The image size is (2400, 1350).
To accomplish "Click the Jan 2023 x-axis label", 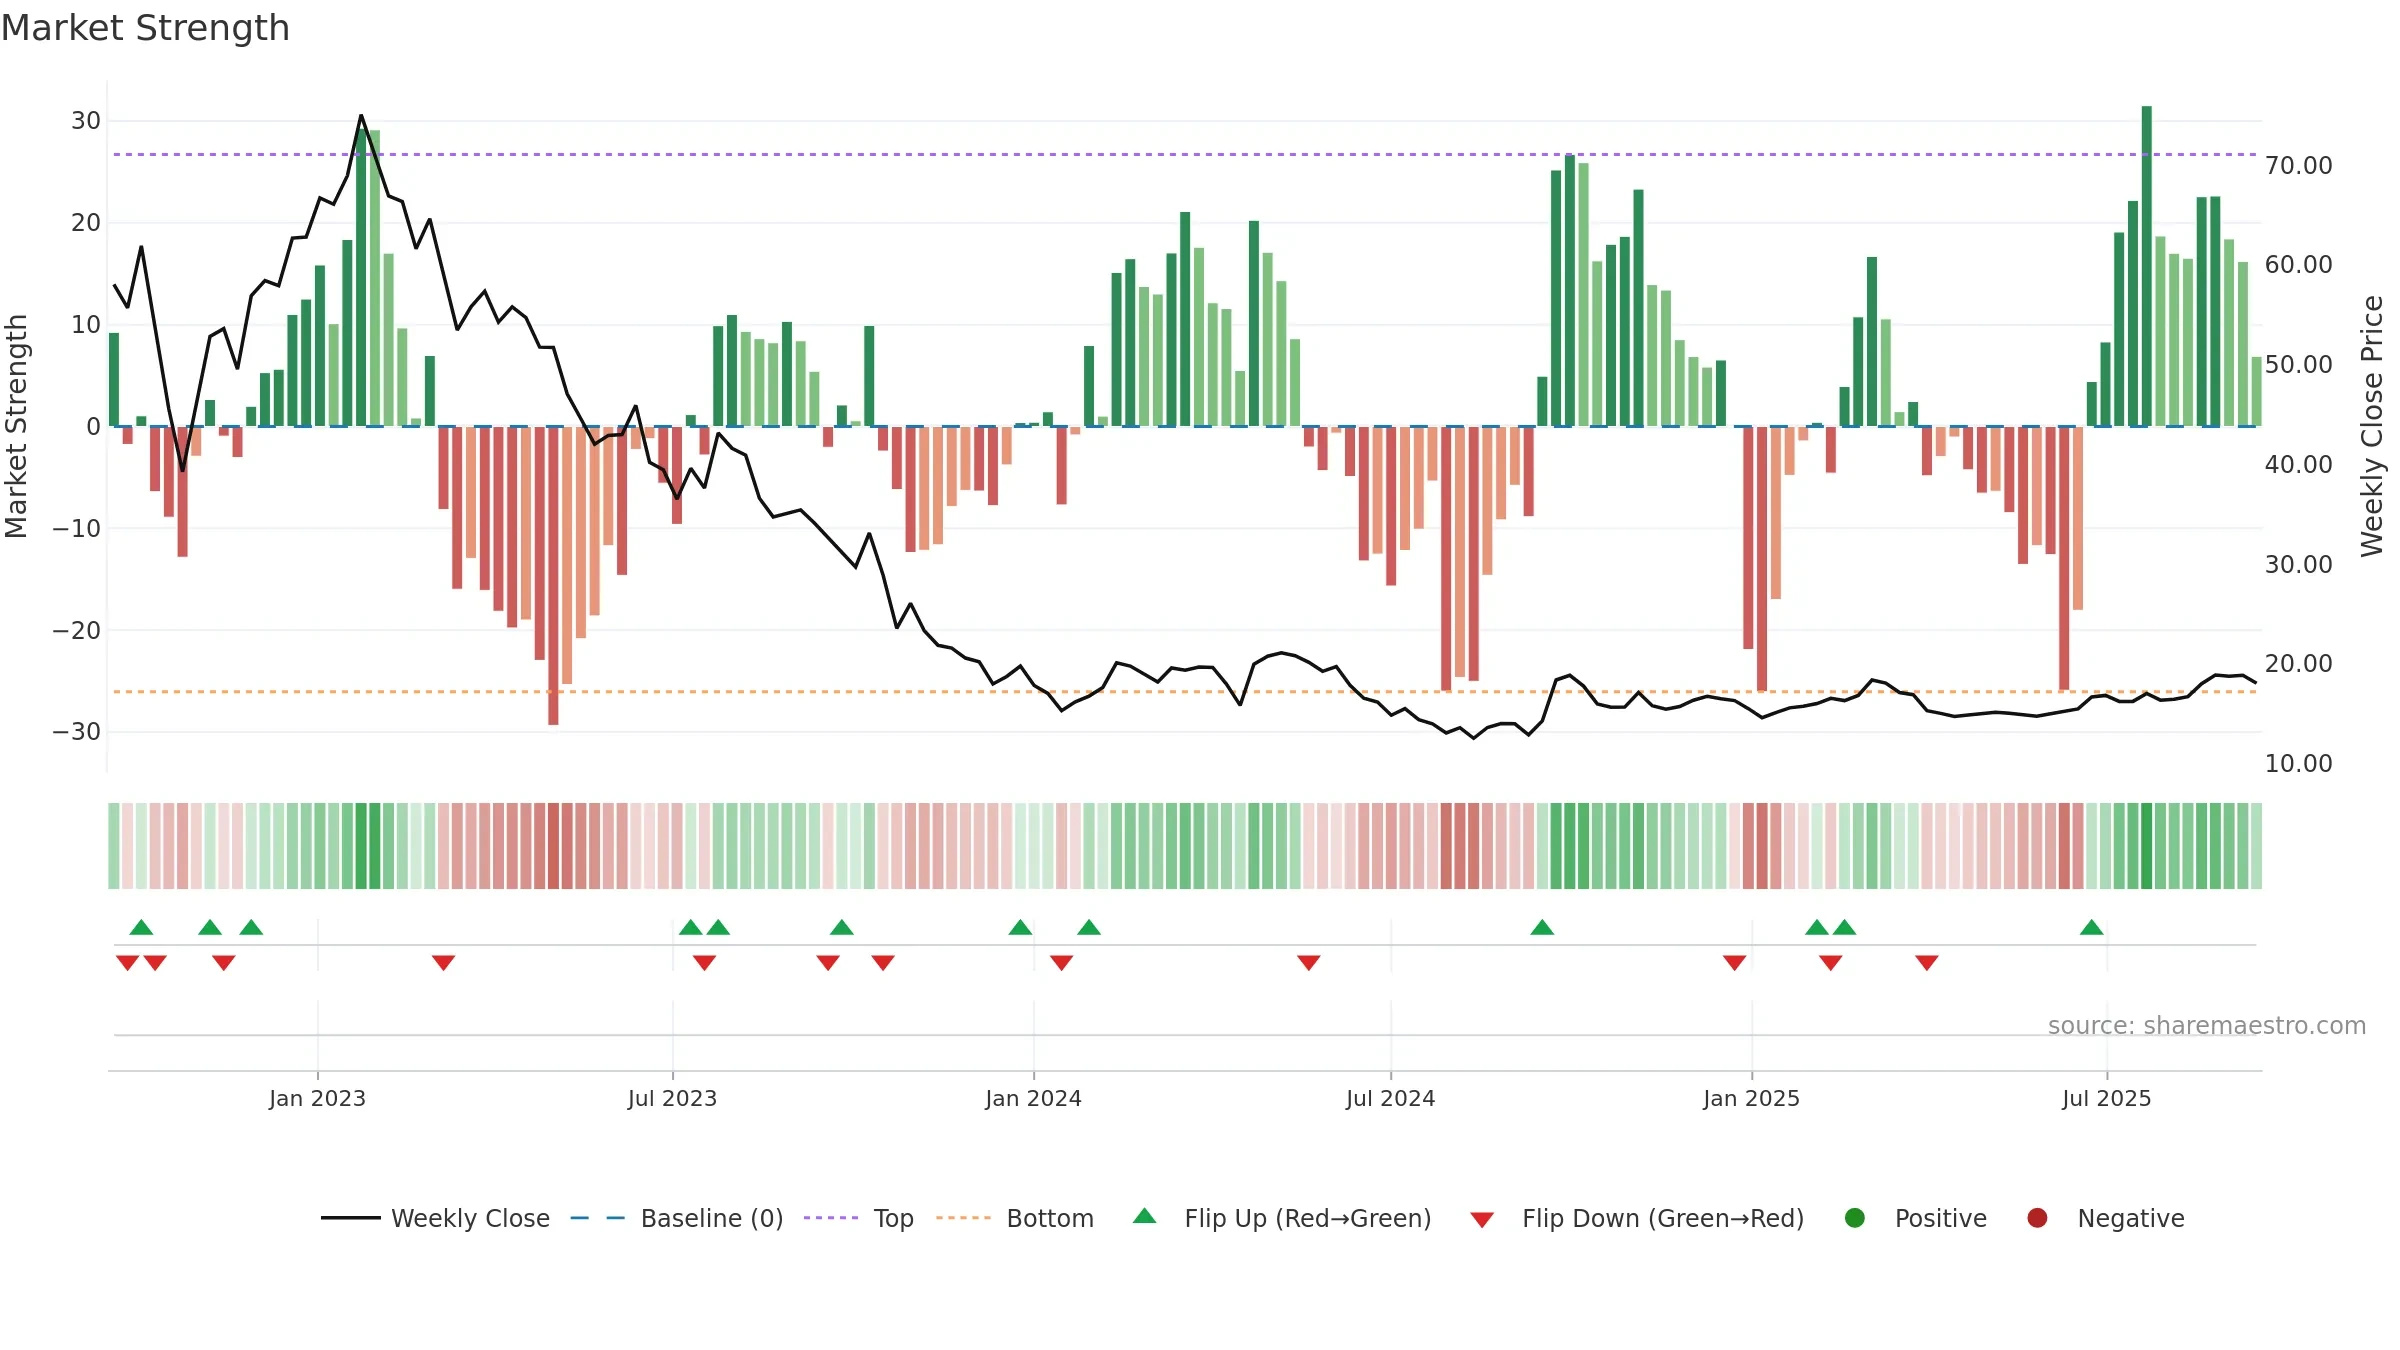I will click(317, 1098).
